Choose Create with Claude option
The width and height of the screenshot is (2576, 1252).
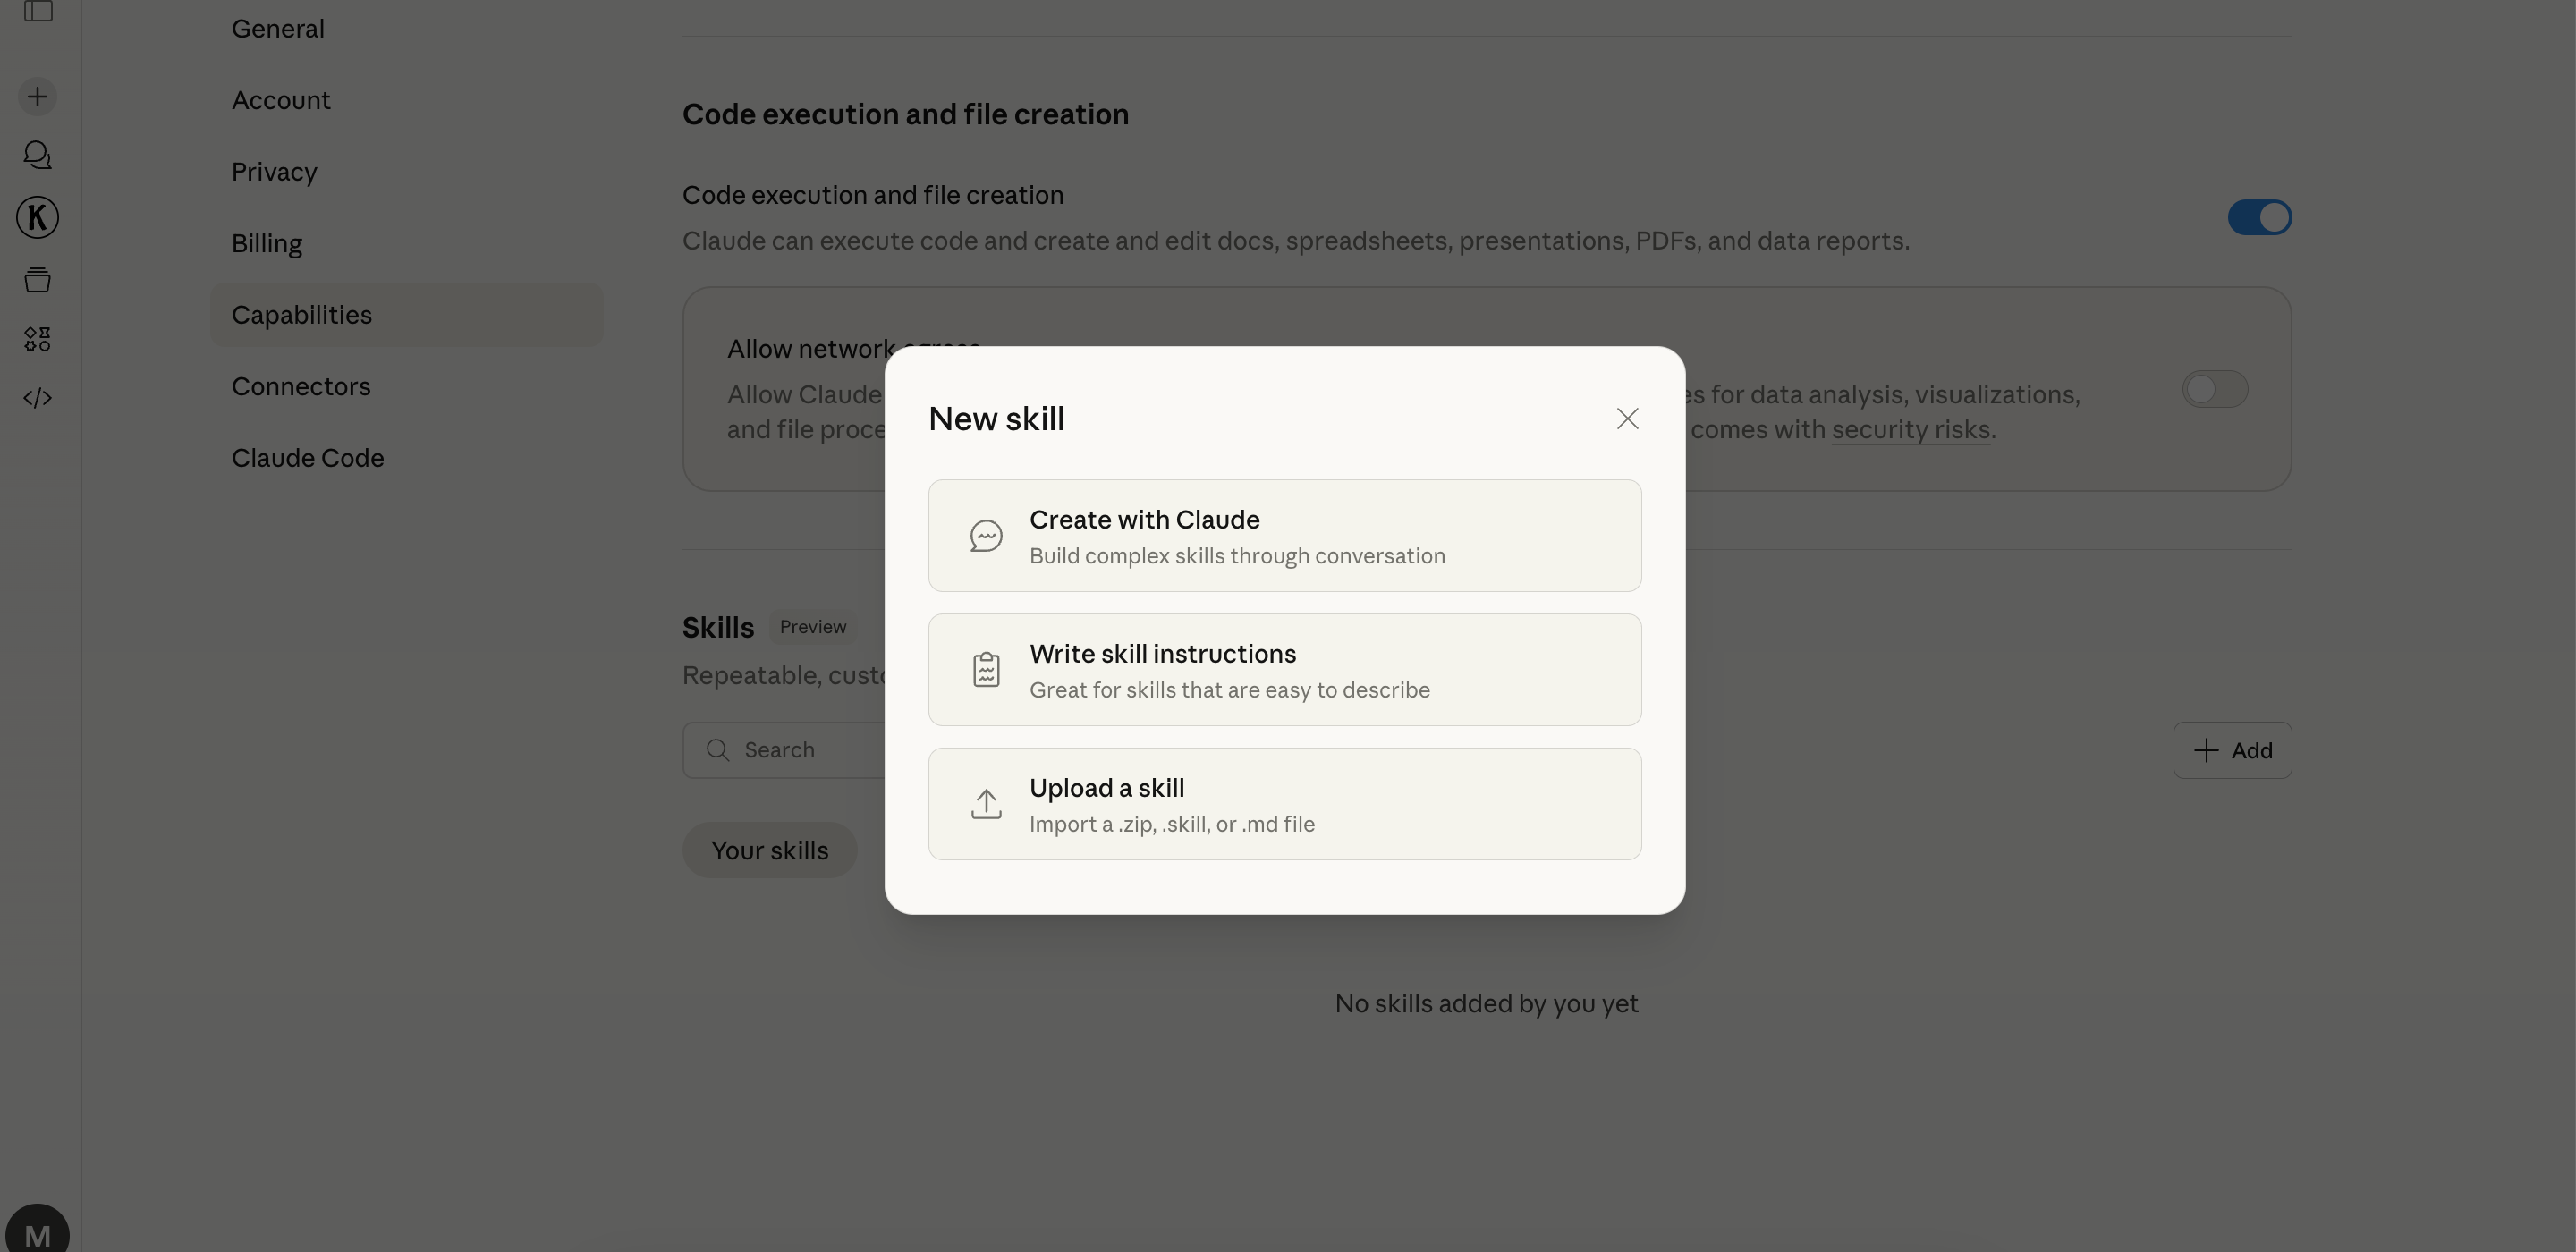click(1284, 536)
